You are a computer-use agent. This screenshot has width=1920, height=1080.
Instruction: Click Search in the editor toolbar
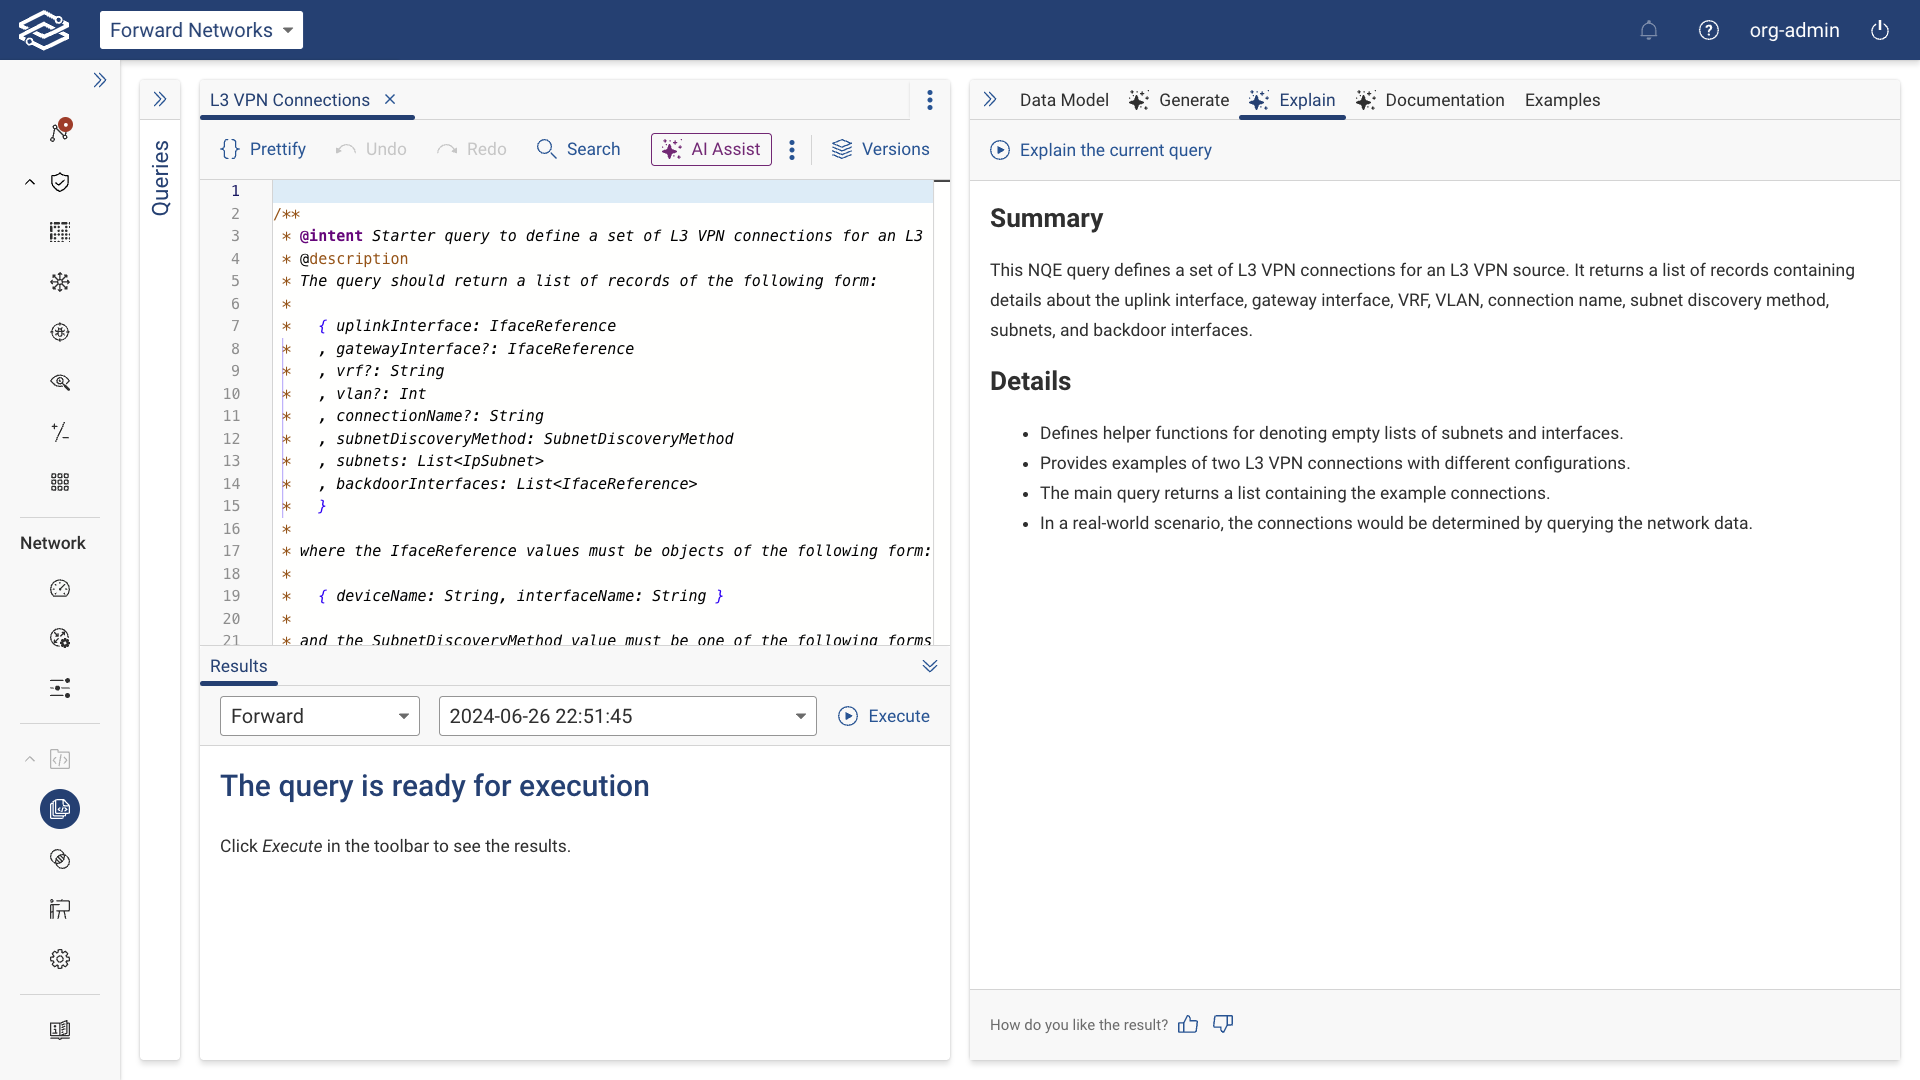(x=578, y=149)
